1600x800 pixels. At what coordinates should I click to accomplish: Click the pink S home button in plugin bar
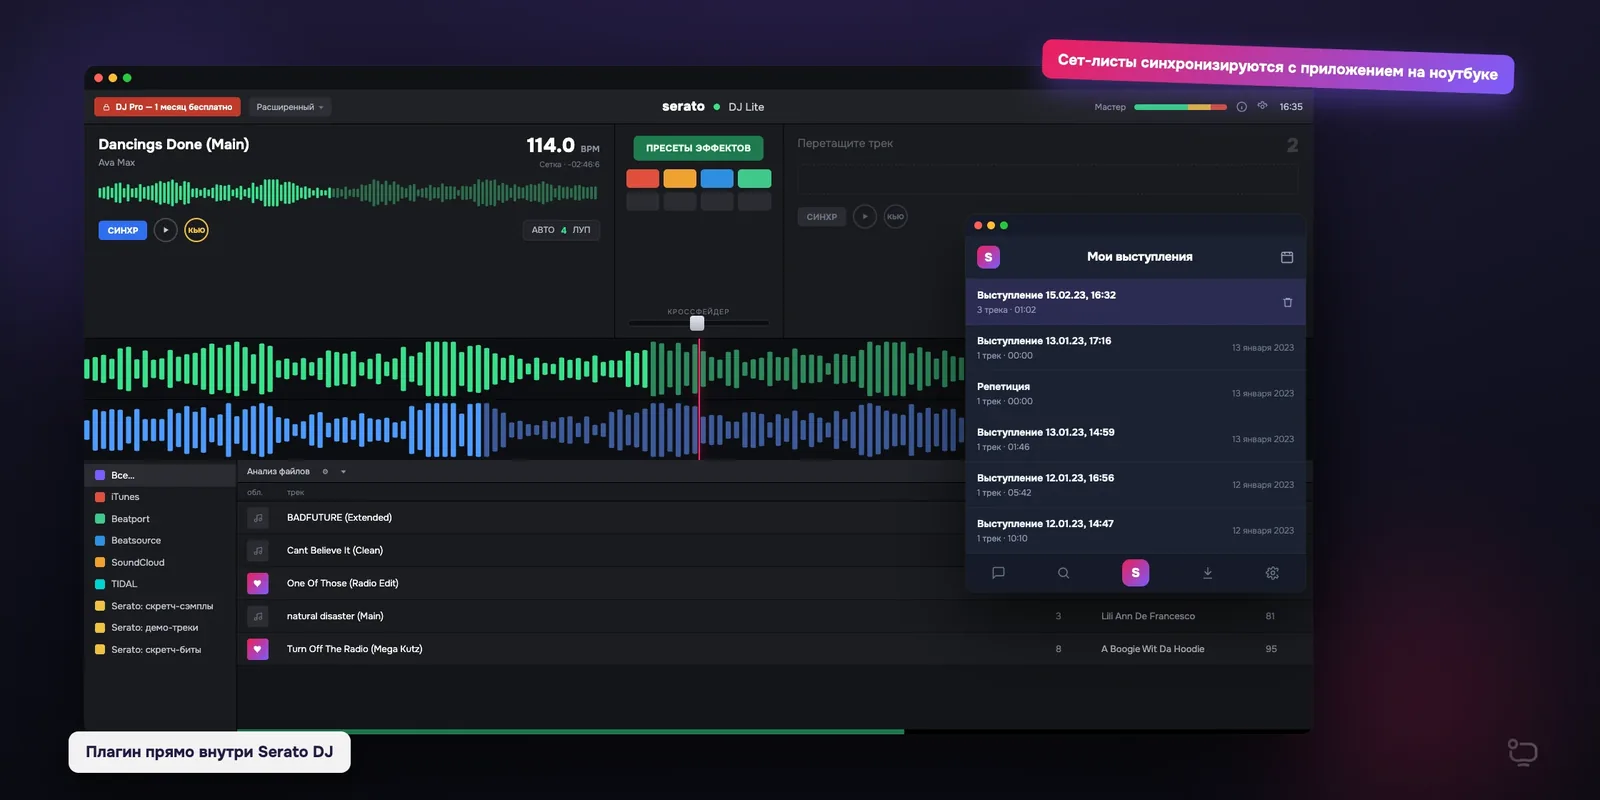(x=1135, y=573)
